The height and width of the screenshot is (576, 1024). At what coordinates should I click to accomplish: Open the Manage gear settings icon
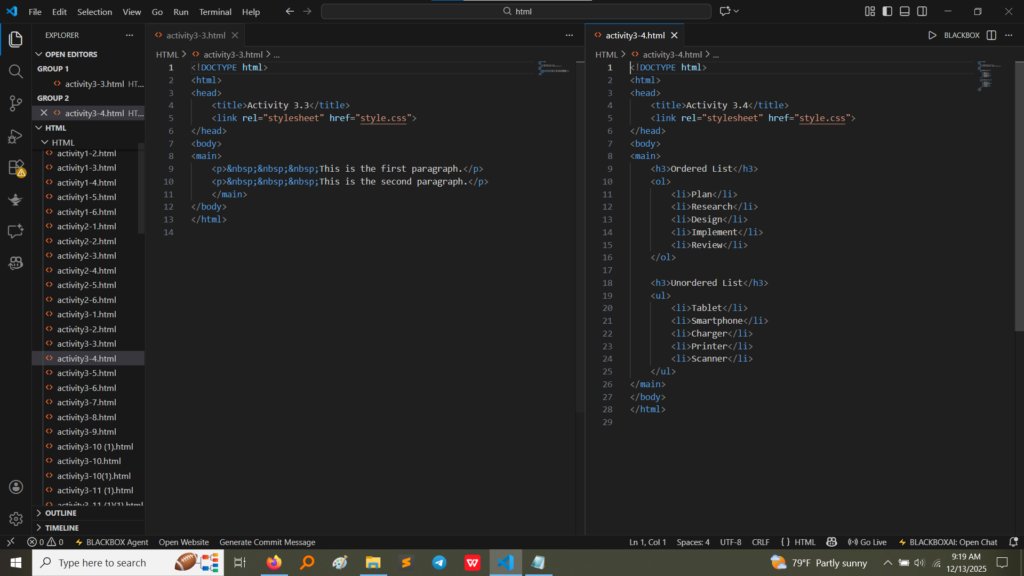pyautogui.click(x=15, y=519)
